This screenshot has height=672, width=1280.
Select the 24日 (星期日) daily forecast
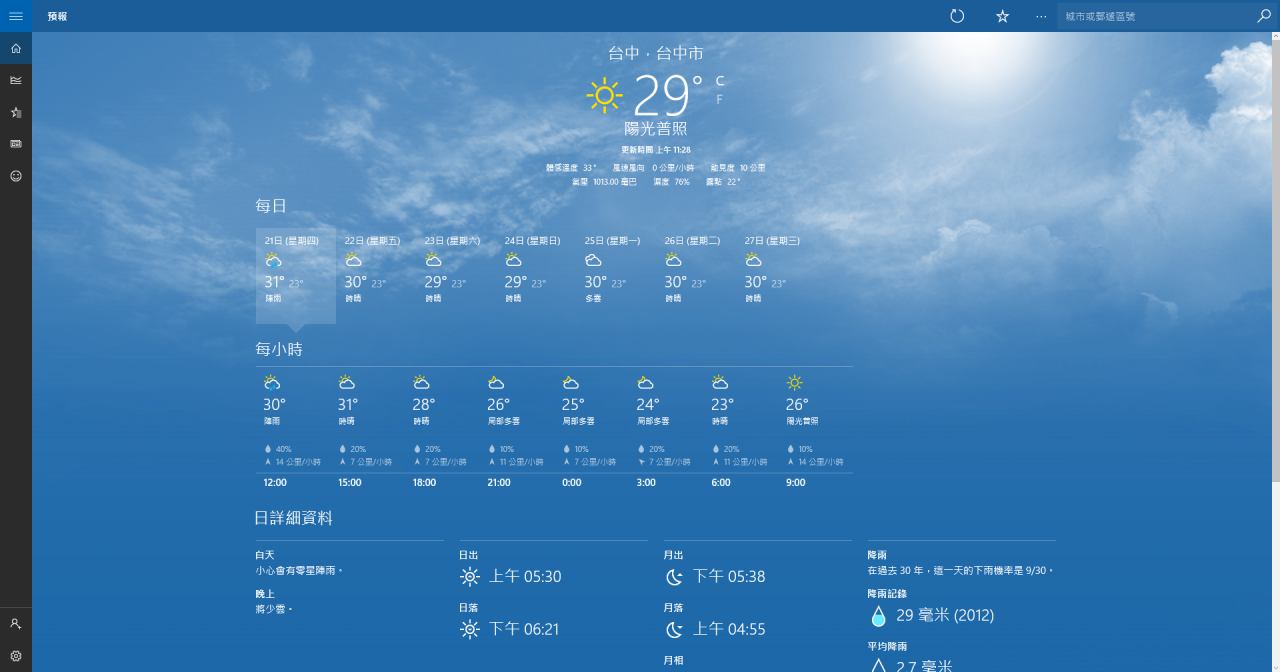click(535, 275)
